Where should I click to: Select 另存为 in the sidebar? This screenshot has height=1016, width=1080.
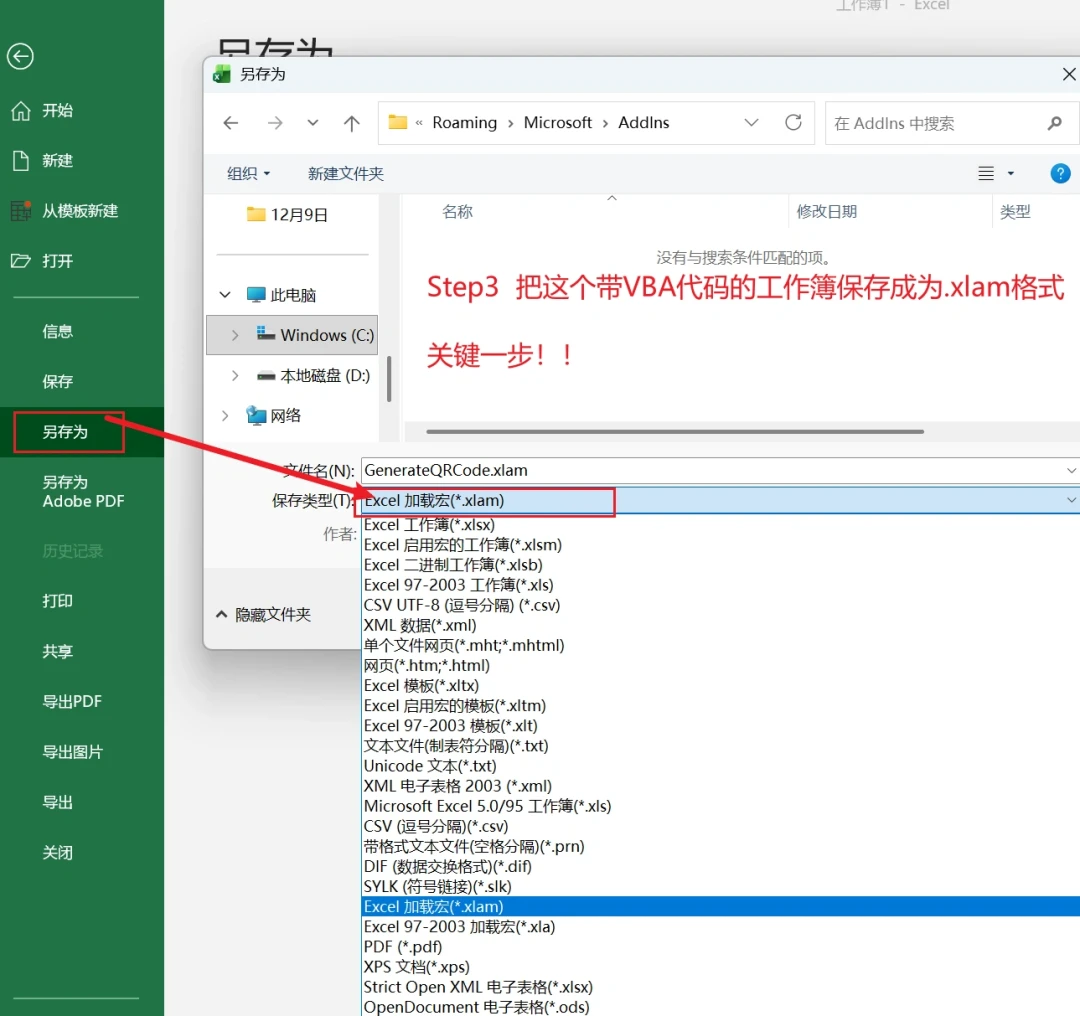pyautogui.click(x=65, y=432)
